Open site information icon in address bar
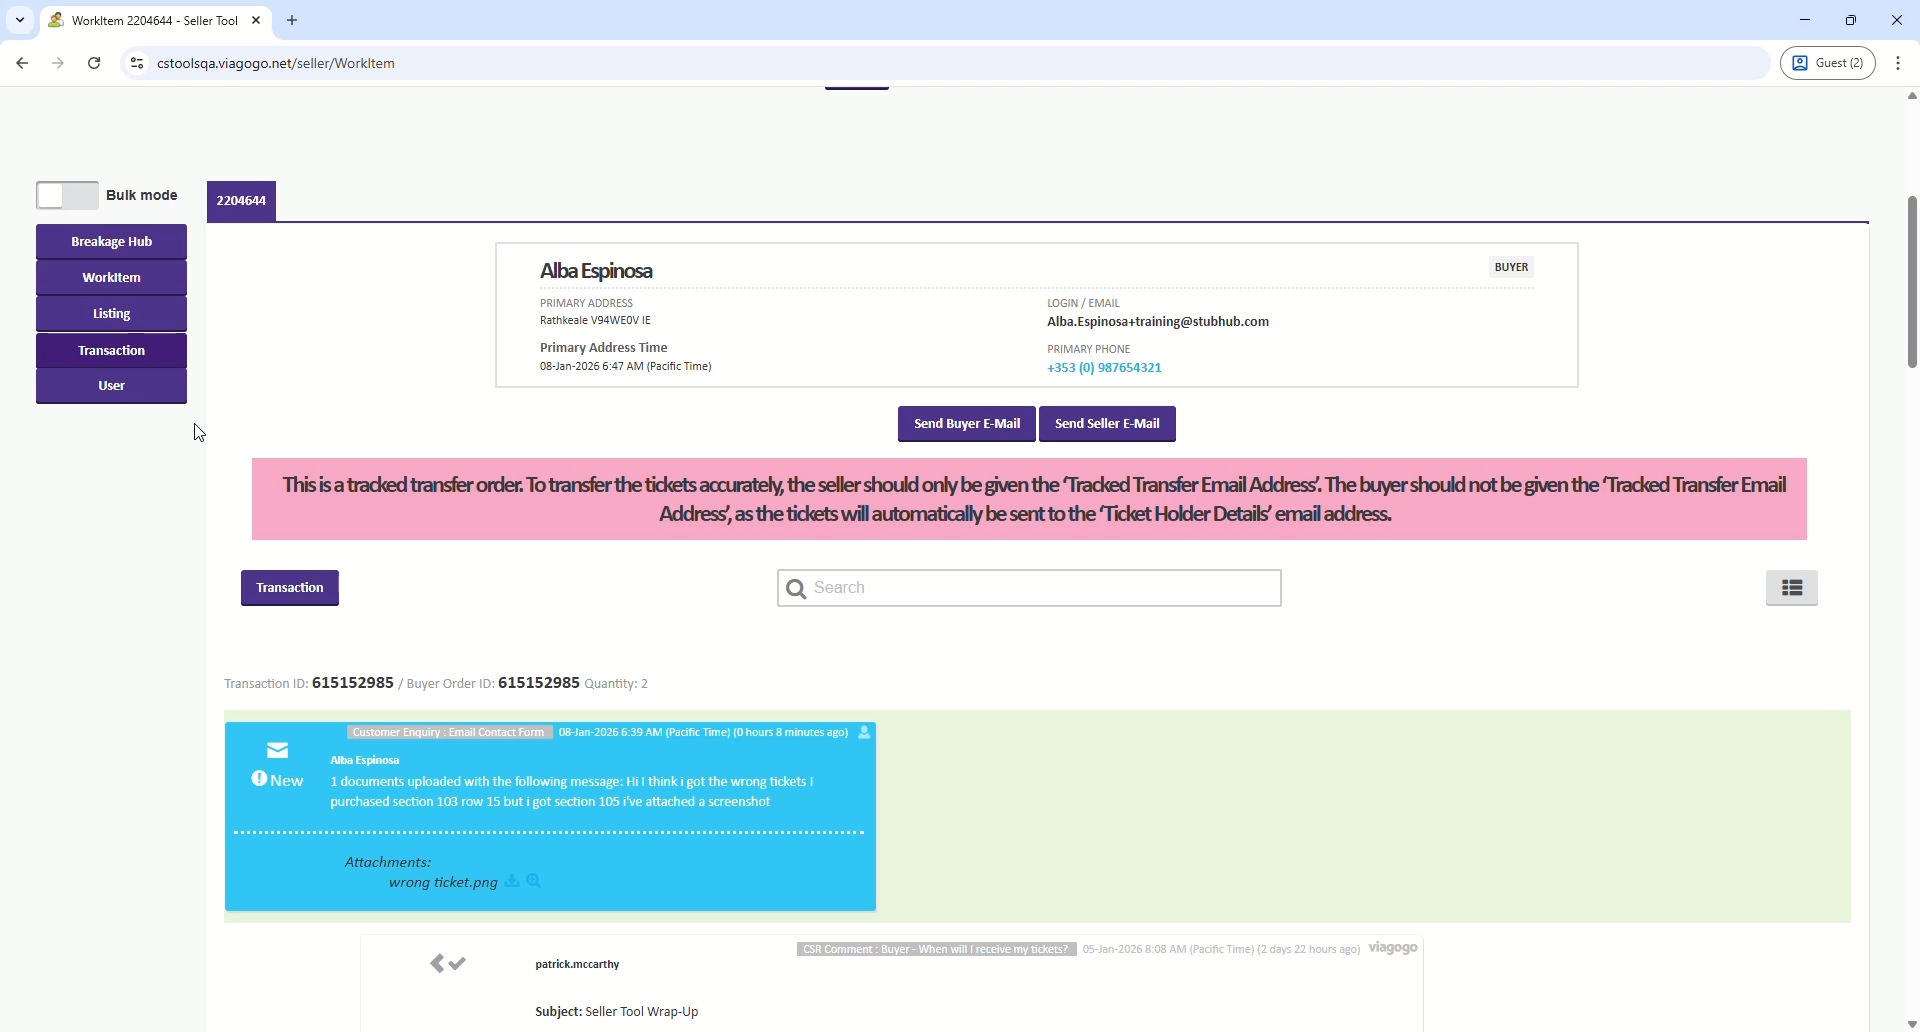 tap(137, 64)
